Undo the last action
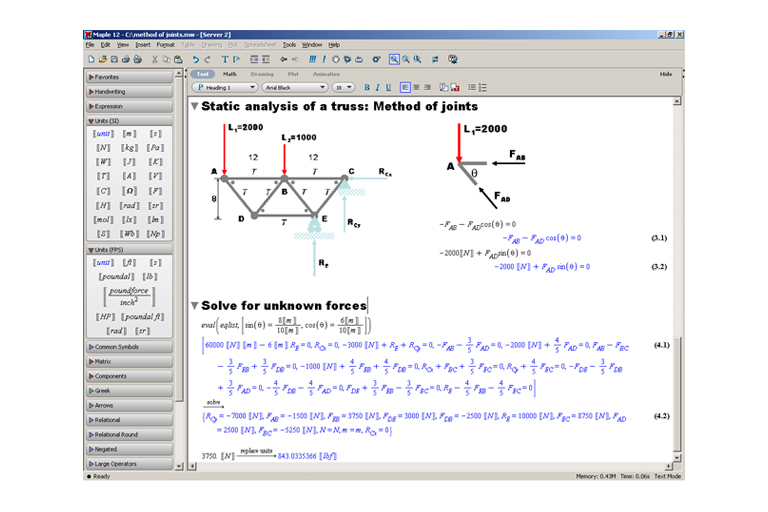The height and width of the screenshot is (512, 768). click(195, 59)
